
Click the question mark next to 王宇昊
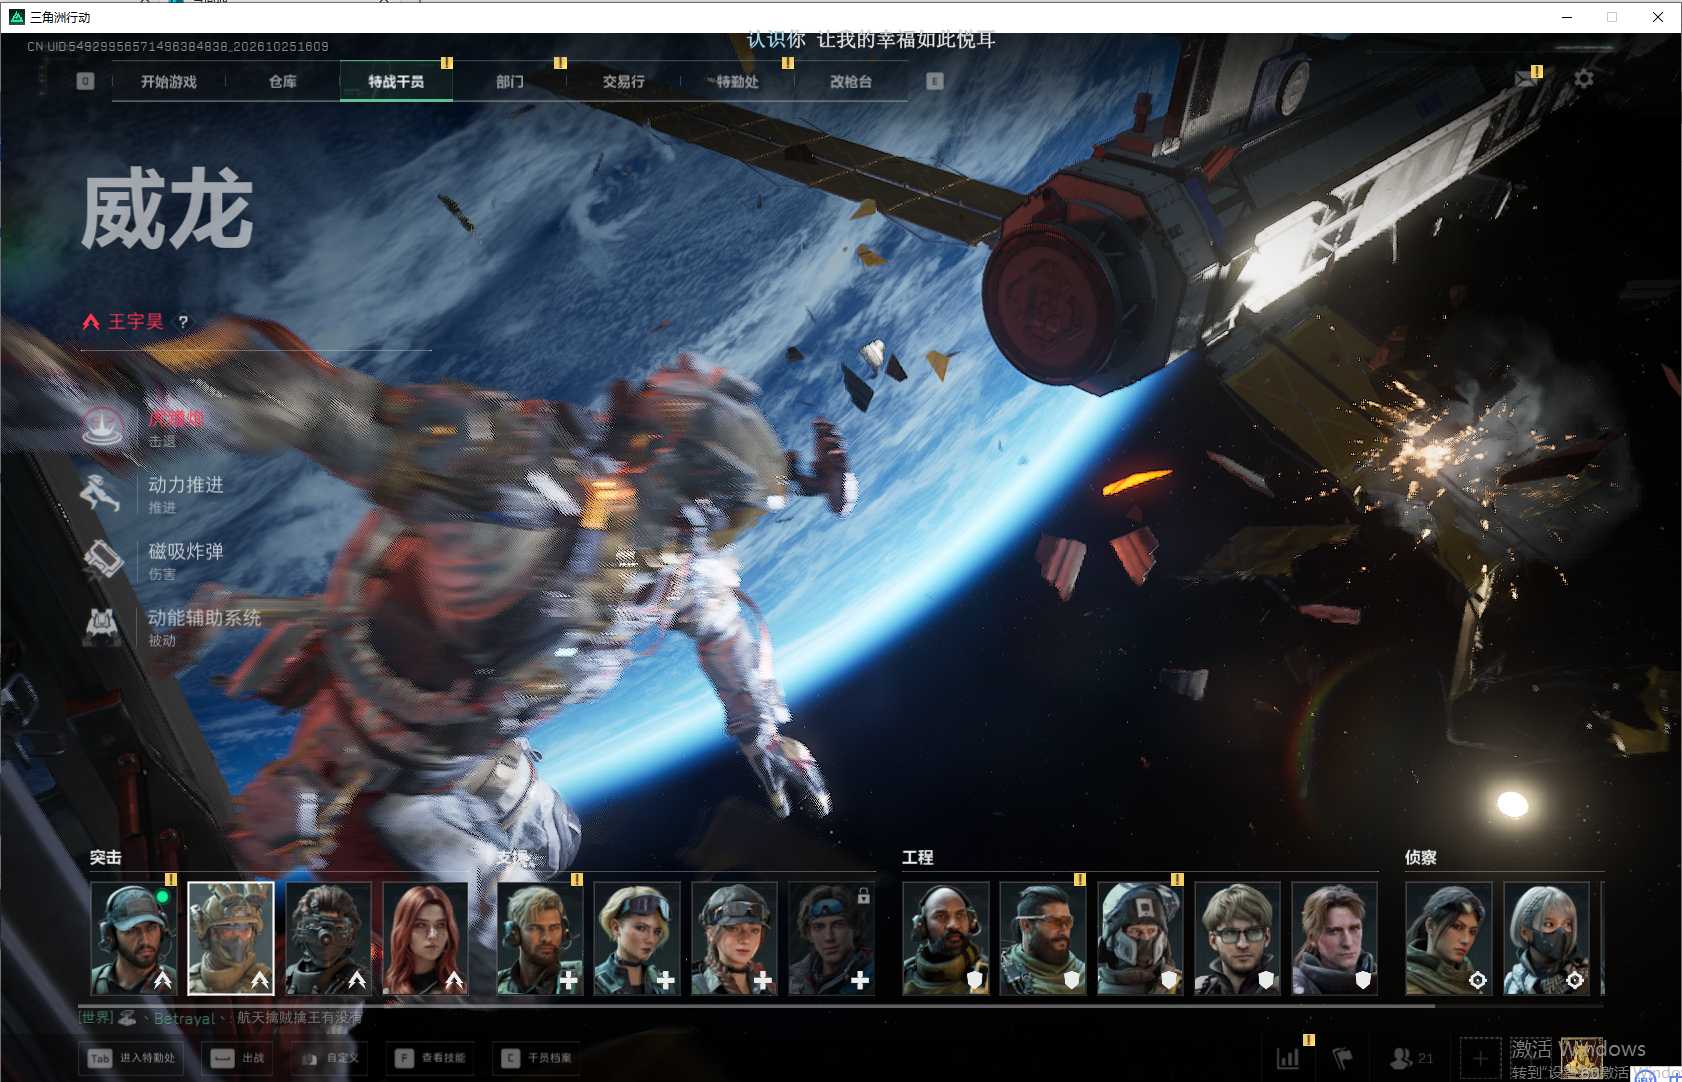pos(183,322)
